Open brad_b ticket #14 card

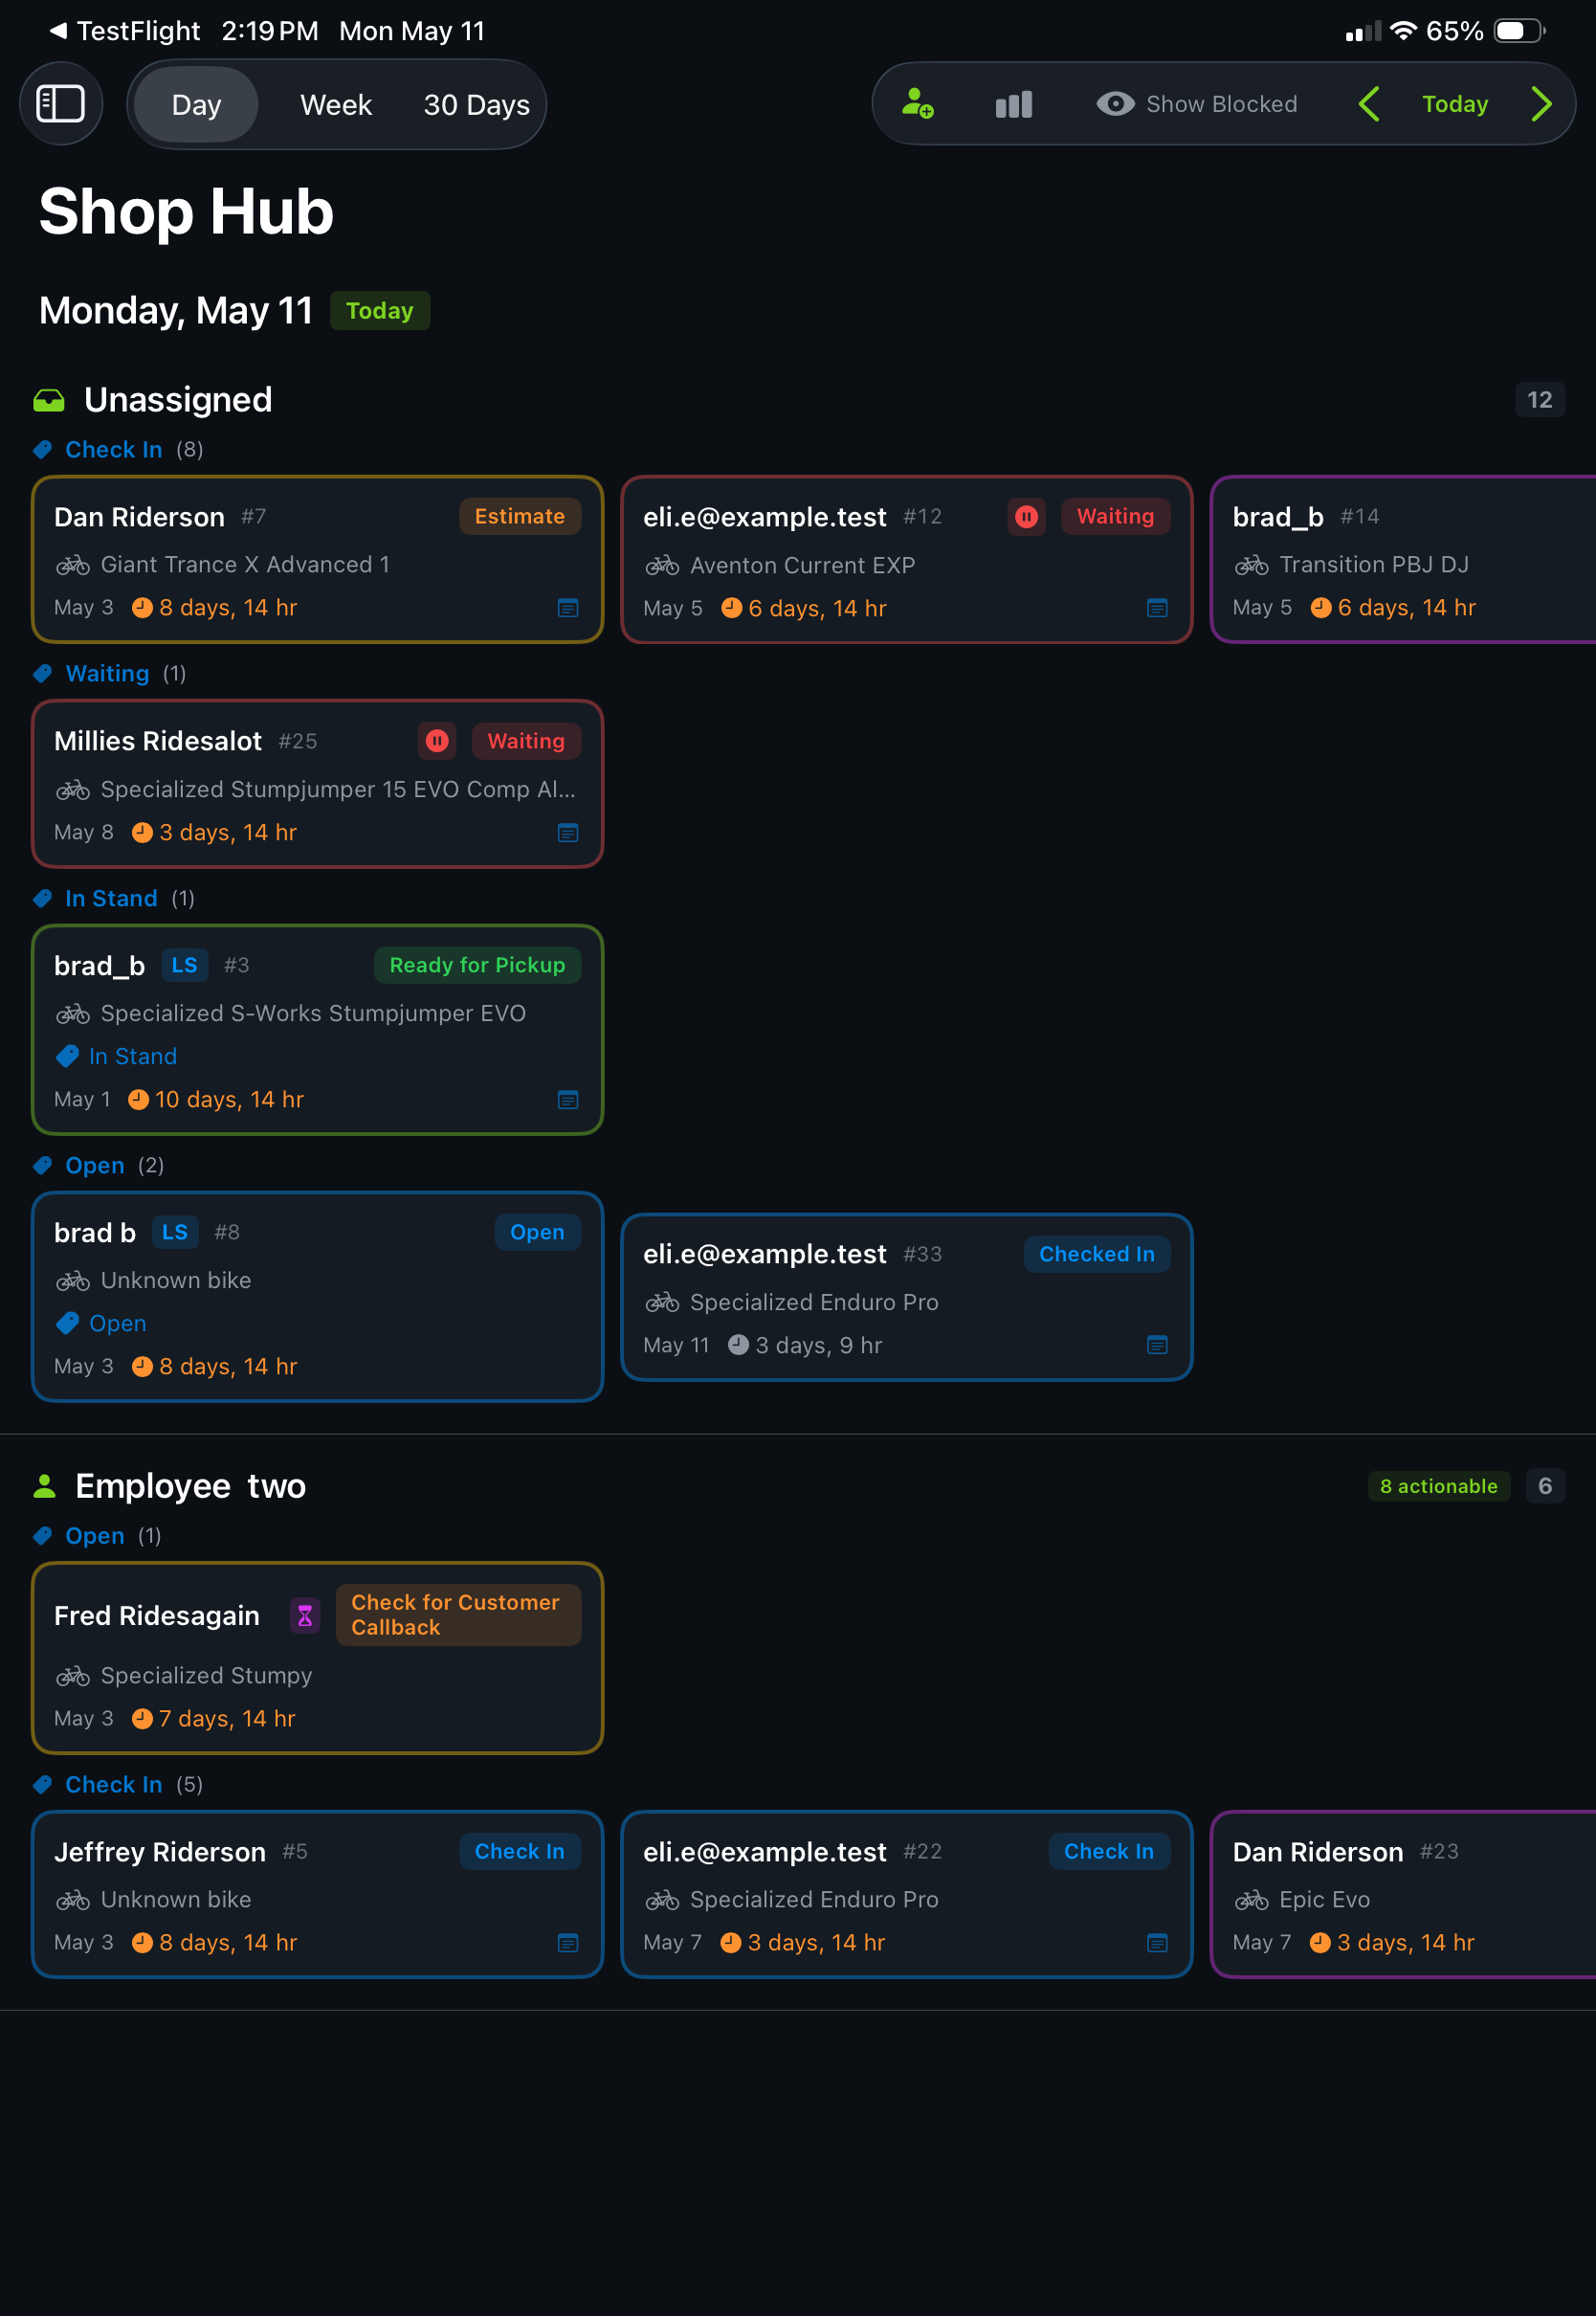(1402, 559)
